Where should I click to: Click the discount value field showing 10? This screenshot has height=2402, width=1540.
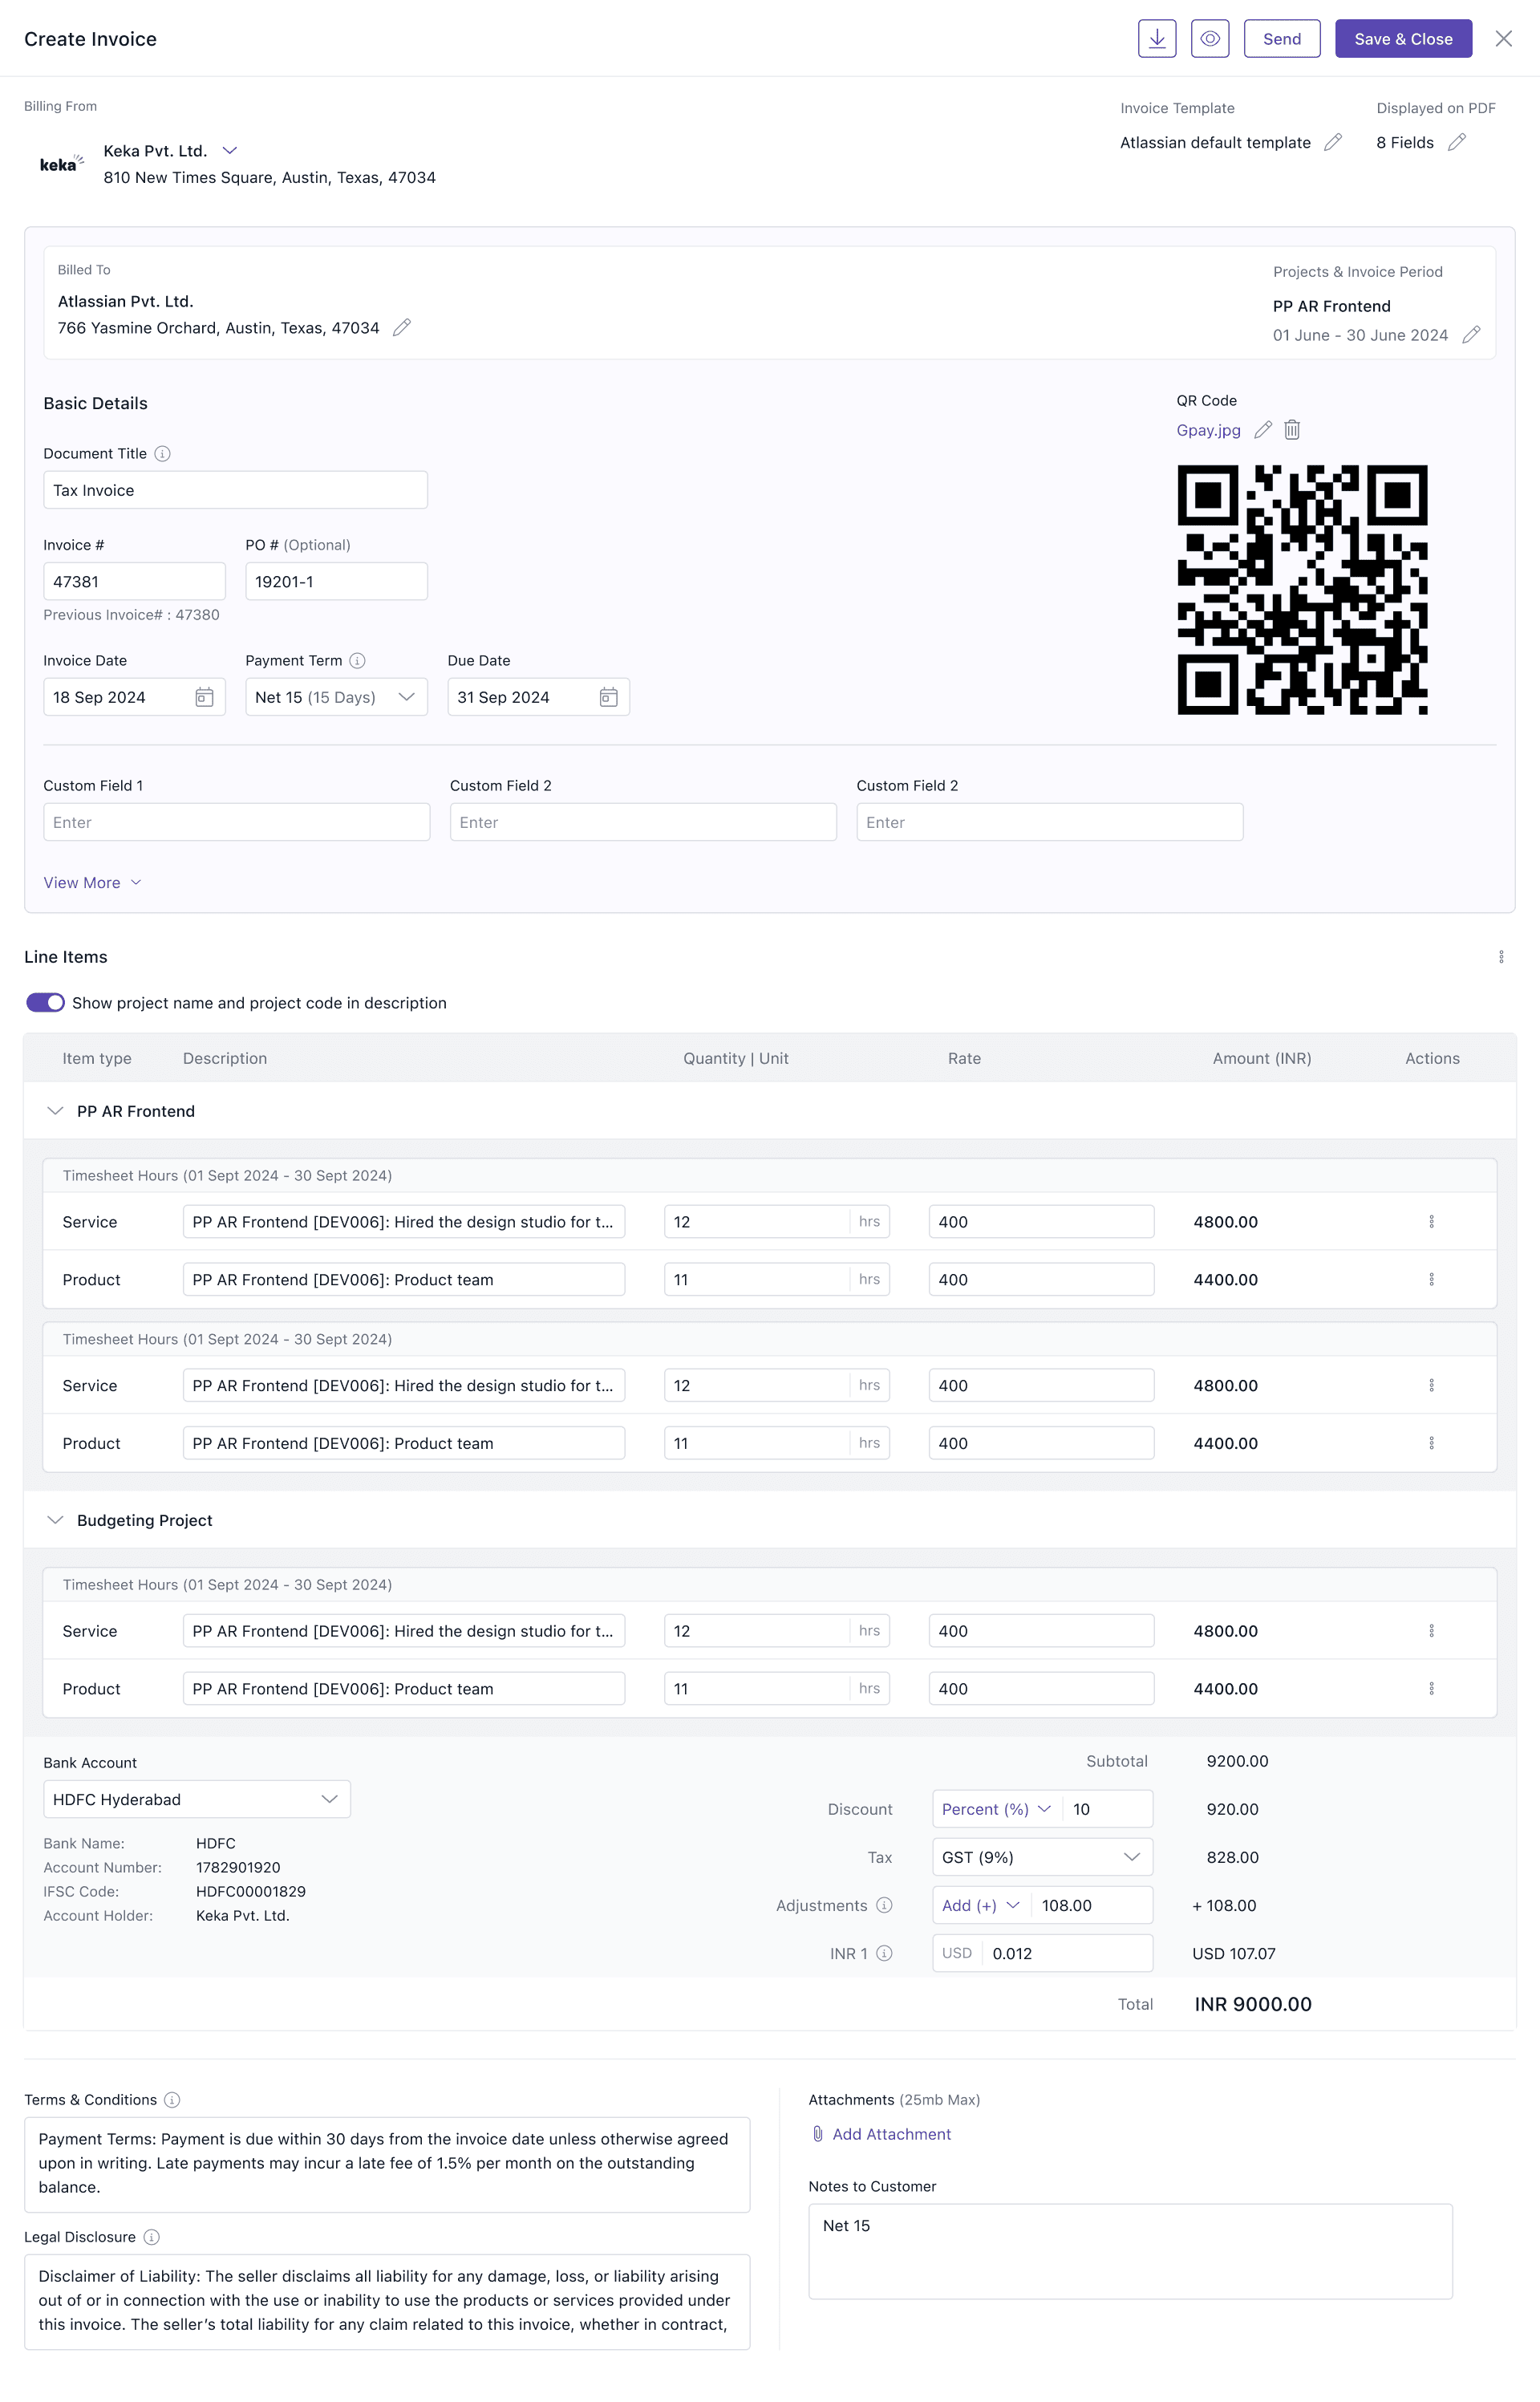1107,1809
